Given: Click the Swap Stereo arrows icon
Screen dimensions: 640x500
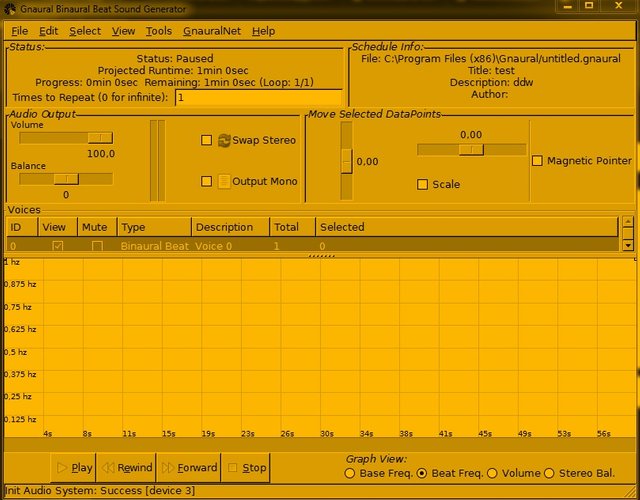Looking at the screenshot, I should click(x=224, y=140).
